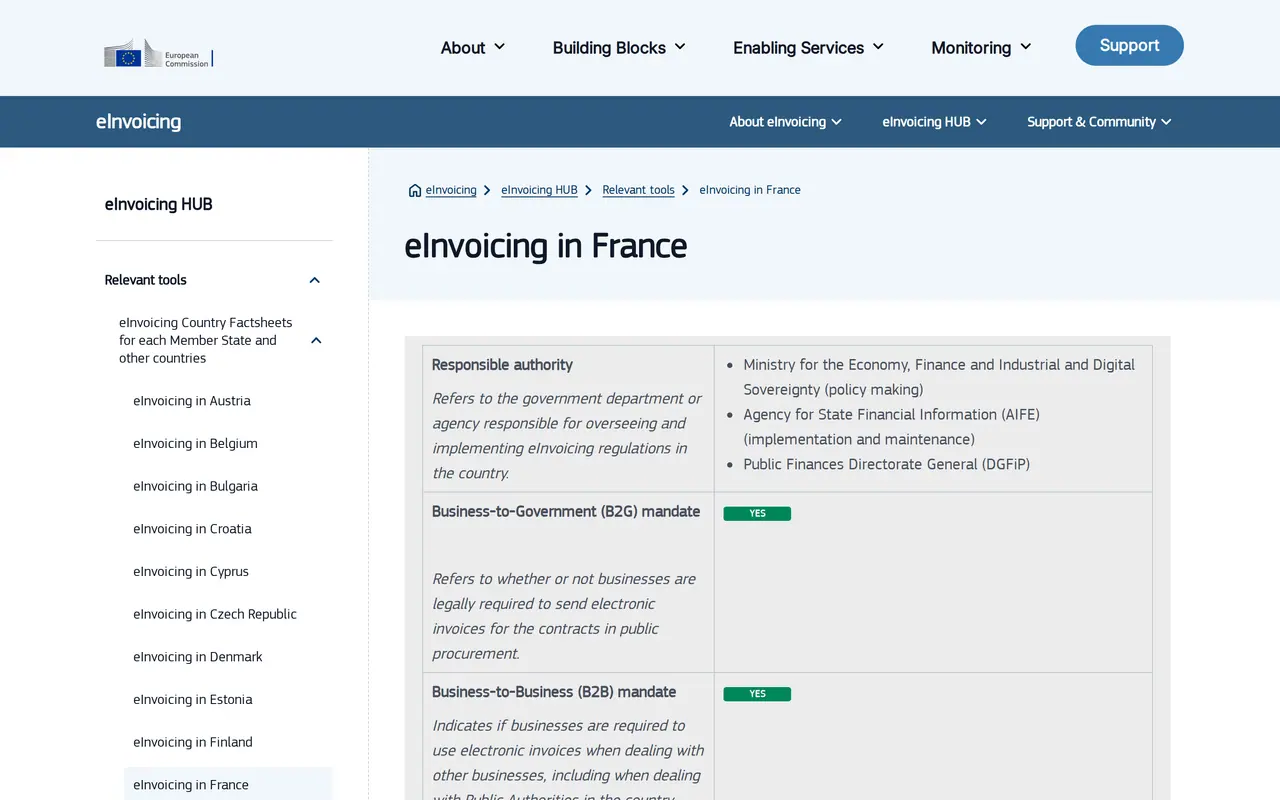
Task: Click the home icon in the breadcrumb
Action: [415, 190]
